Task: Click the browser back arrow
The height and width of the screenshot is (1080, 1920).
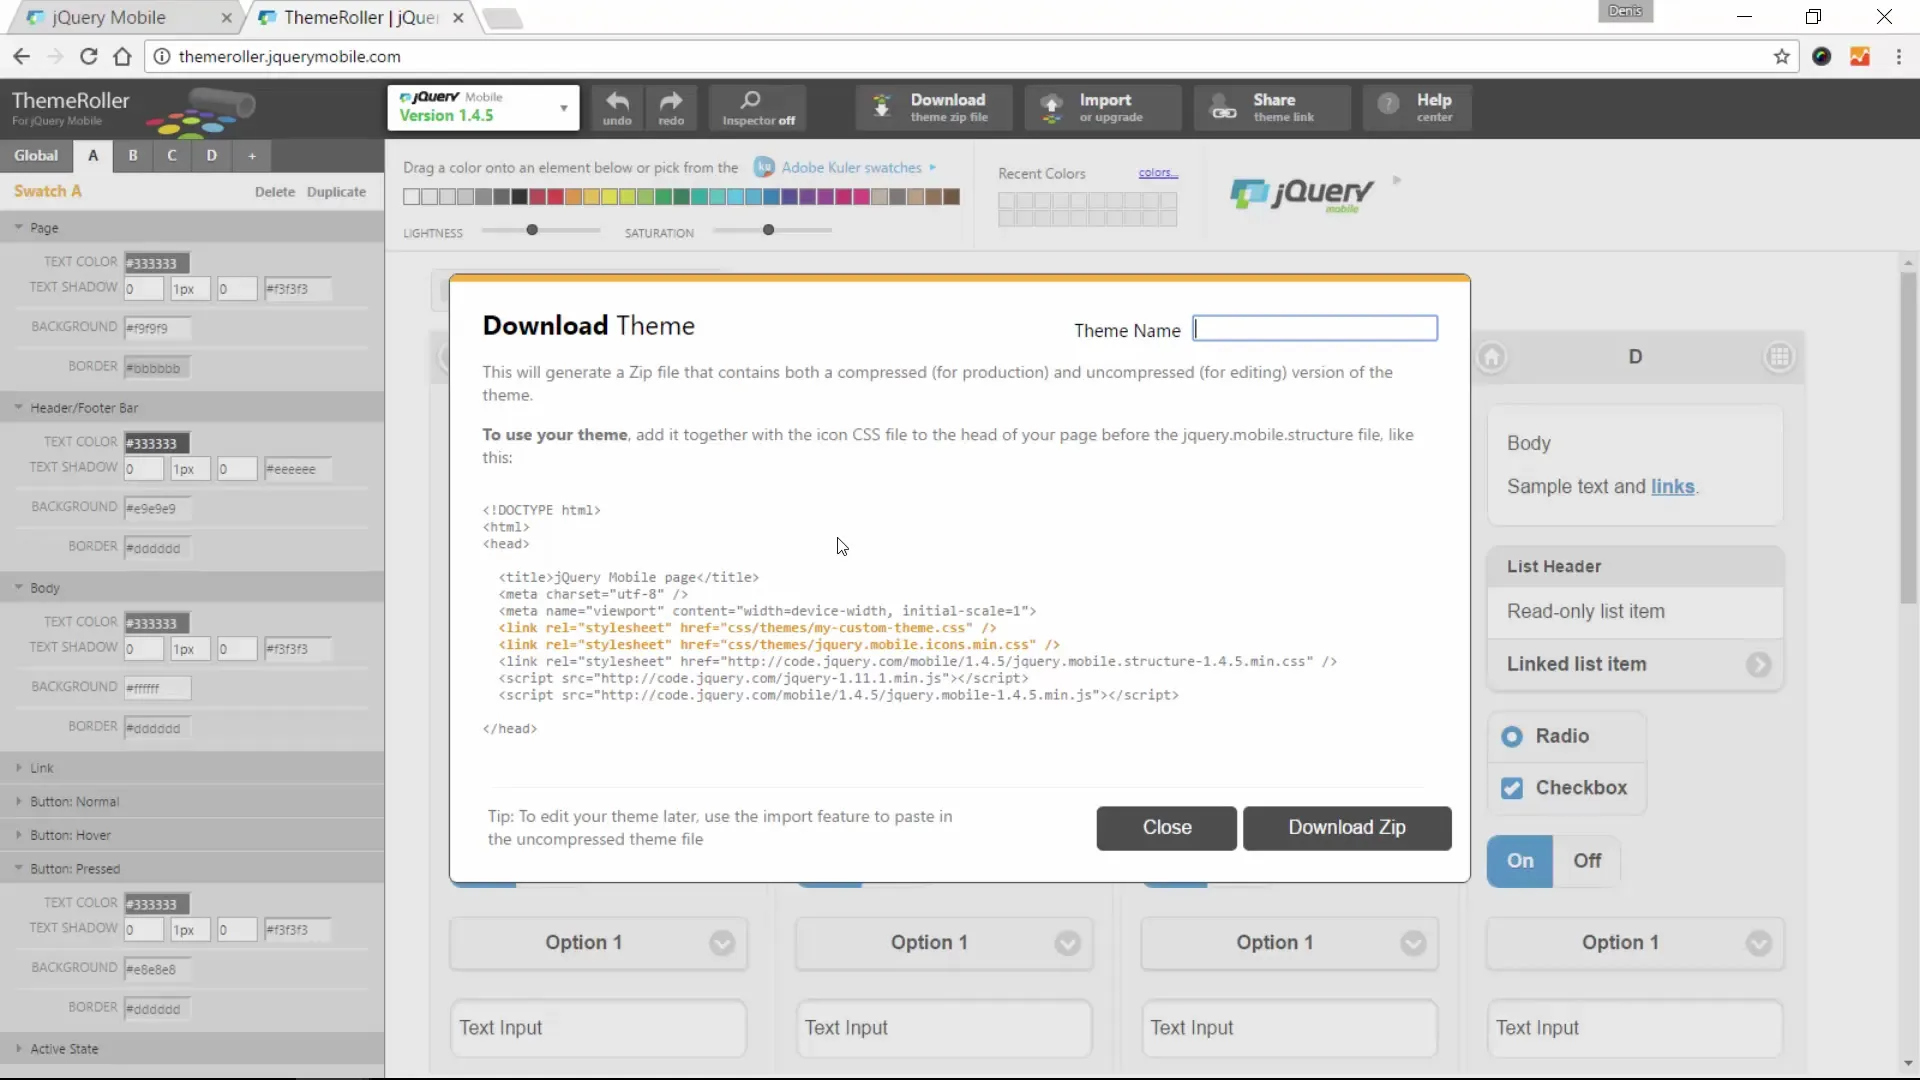Action: click(x=21, y=56)
